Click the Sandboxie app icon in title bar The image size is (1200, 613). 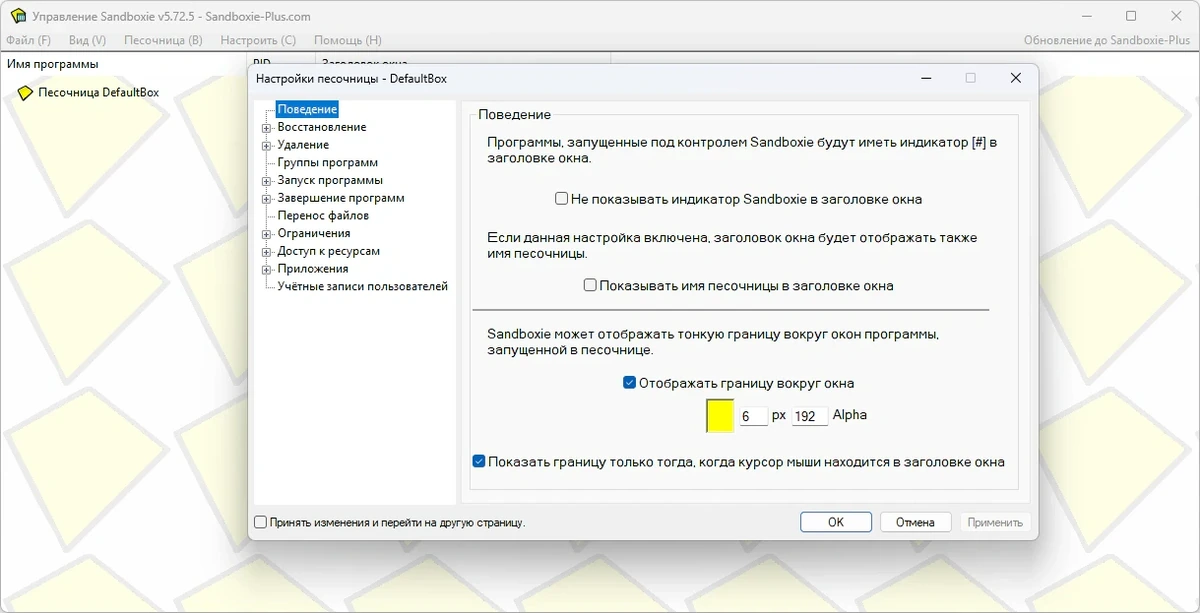click(x=18, y=16)
